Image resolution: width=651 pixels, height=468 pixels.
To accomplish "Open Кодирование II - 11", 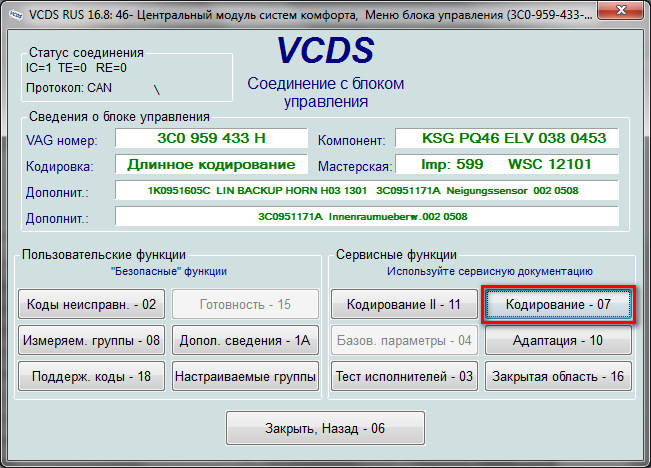I will pyautogui.click(x=404, y=304).
